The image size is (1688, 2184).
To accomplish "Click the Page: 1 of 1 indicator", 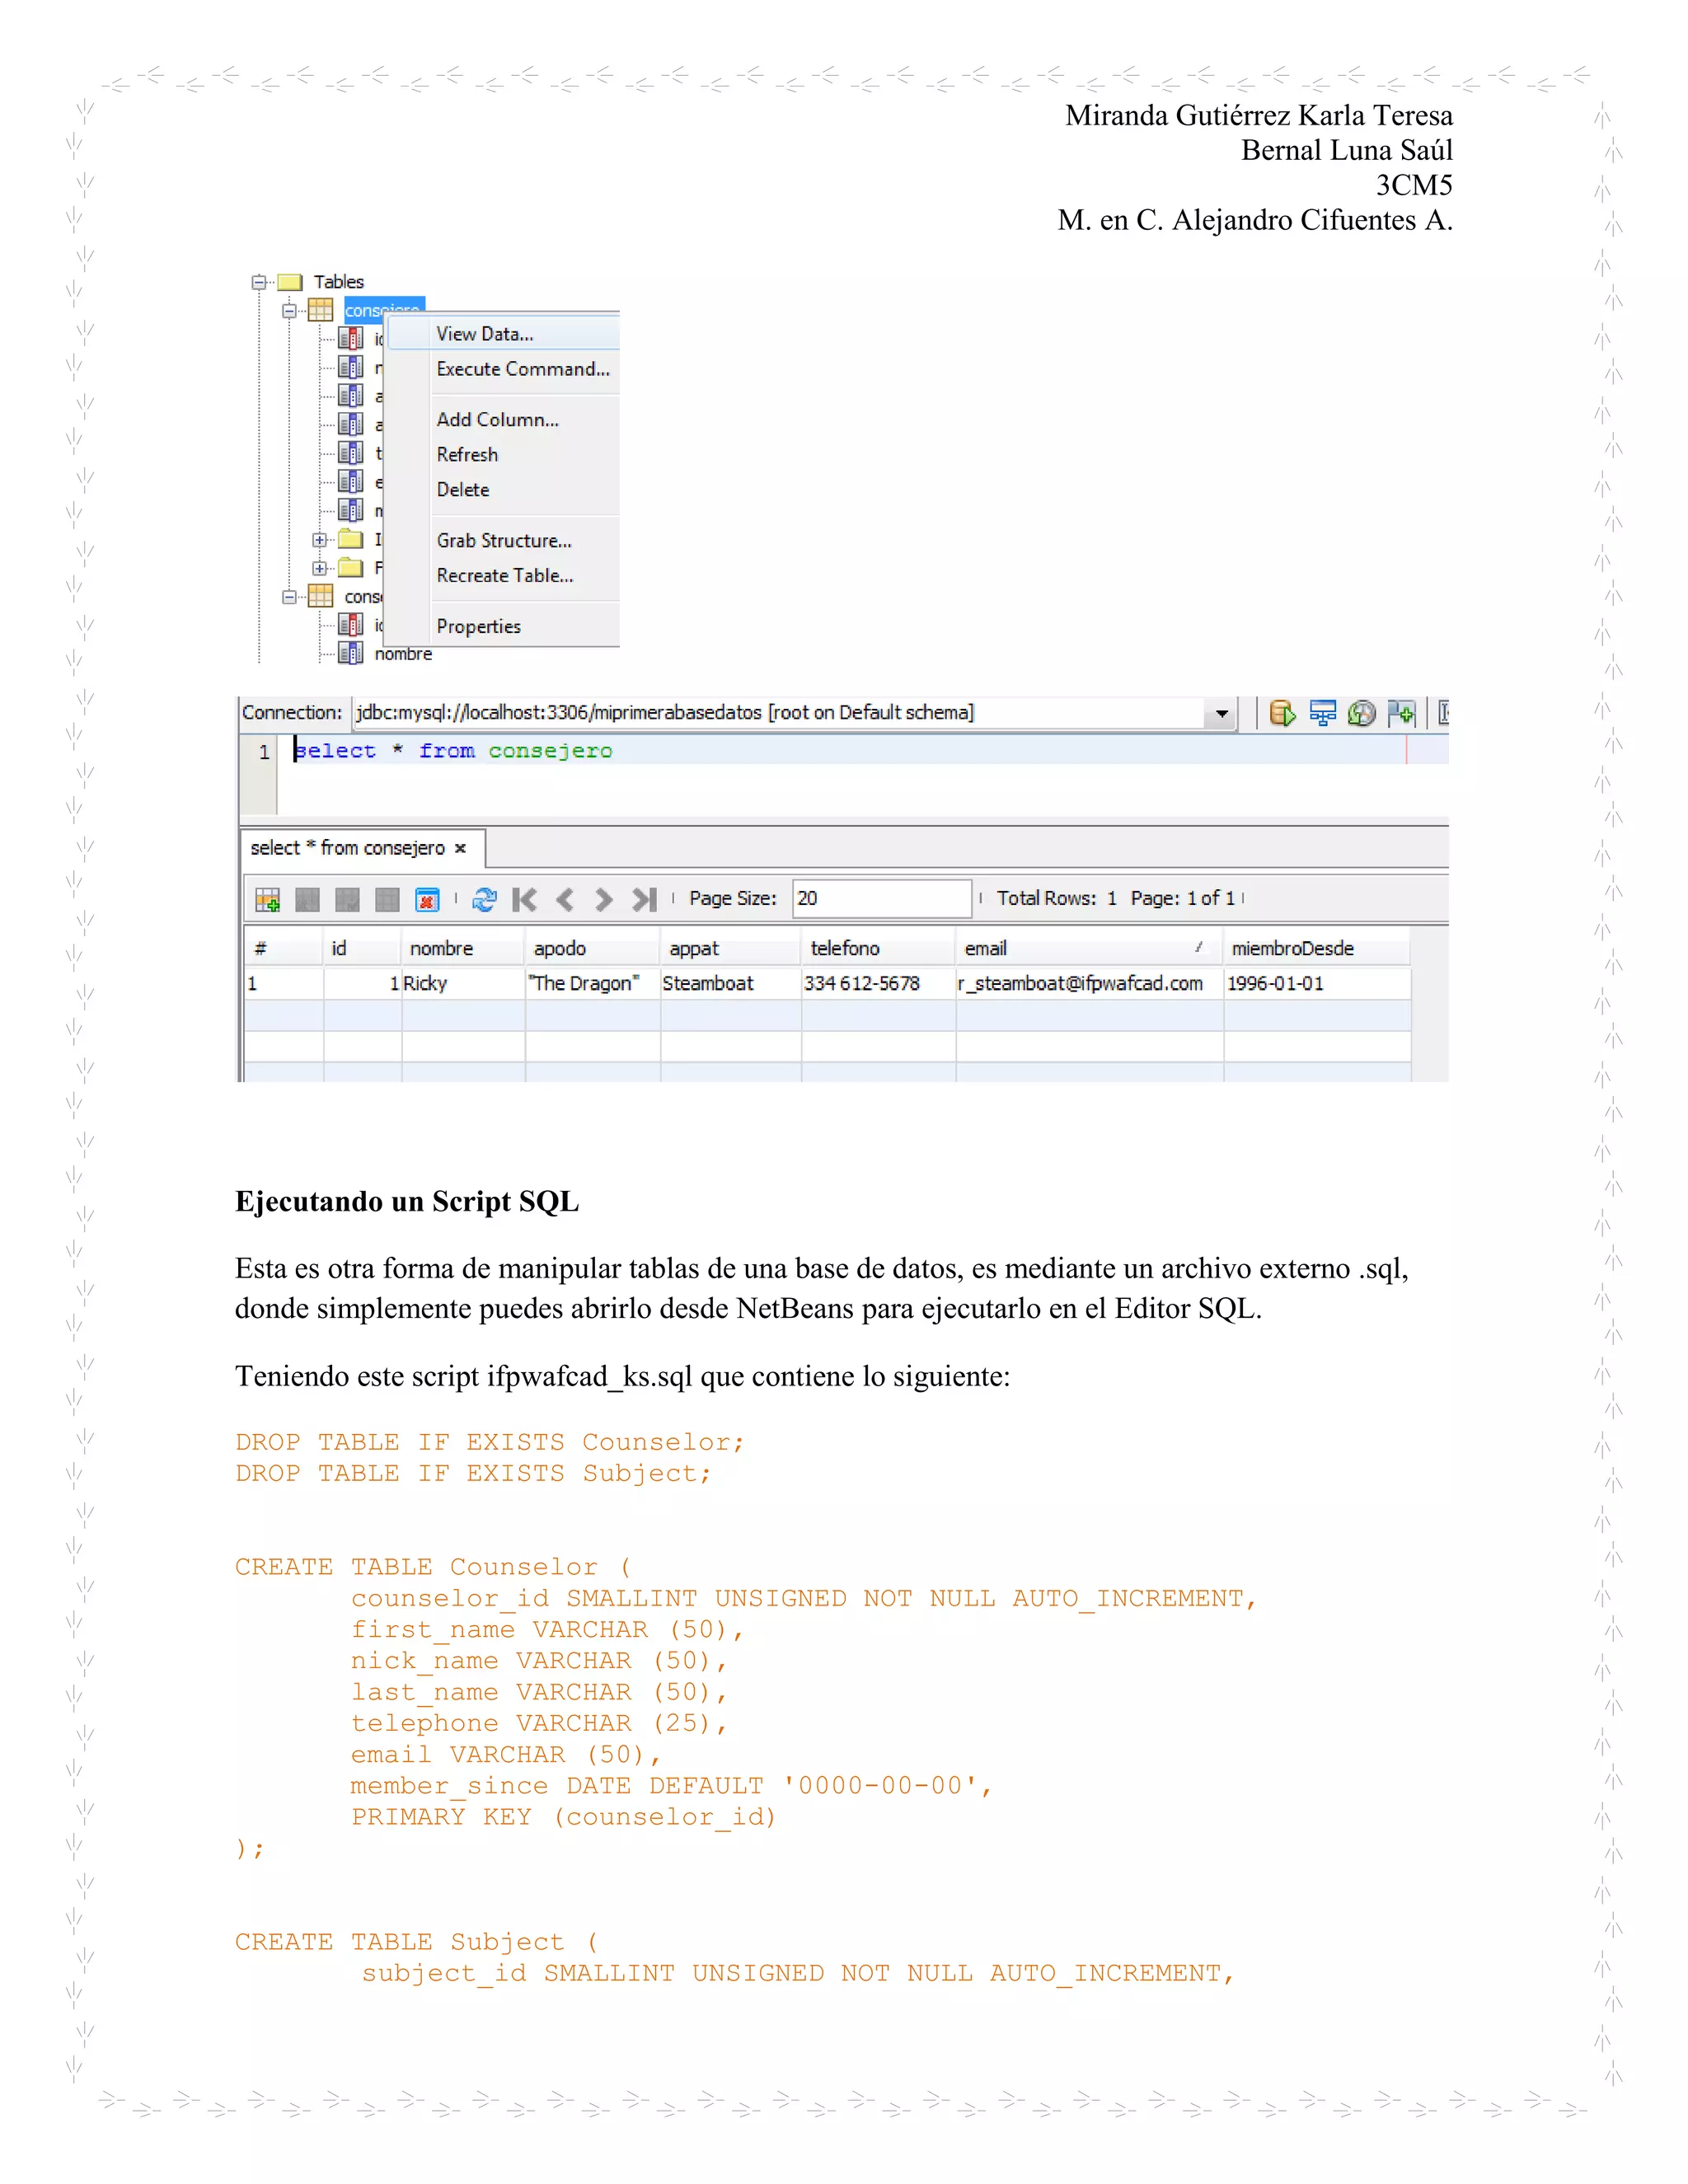I will (1183, 898).
